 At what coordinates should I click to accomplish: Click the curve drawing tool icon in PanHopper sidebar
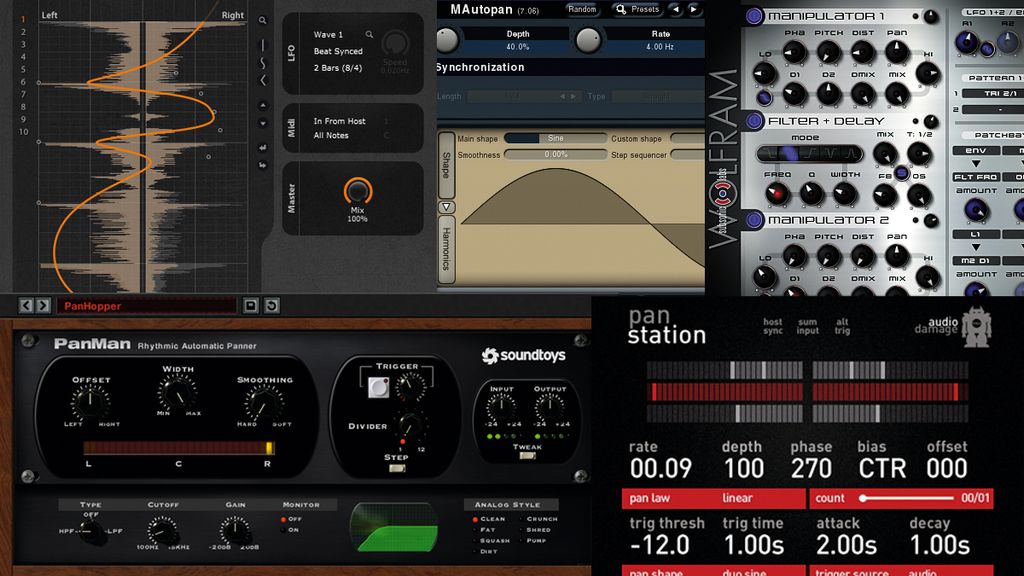tap(261, 65)
